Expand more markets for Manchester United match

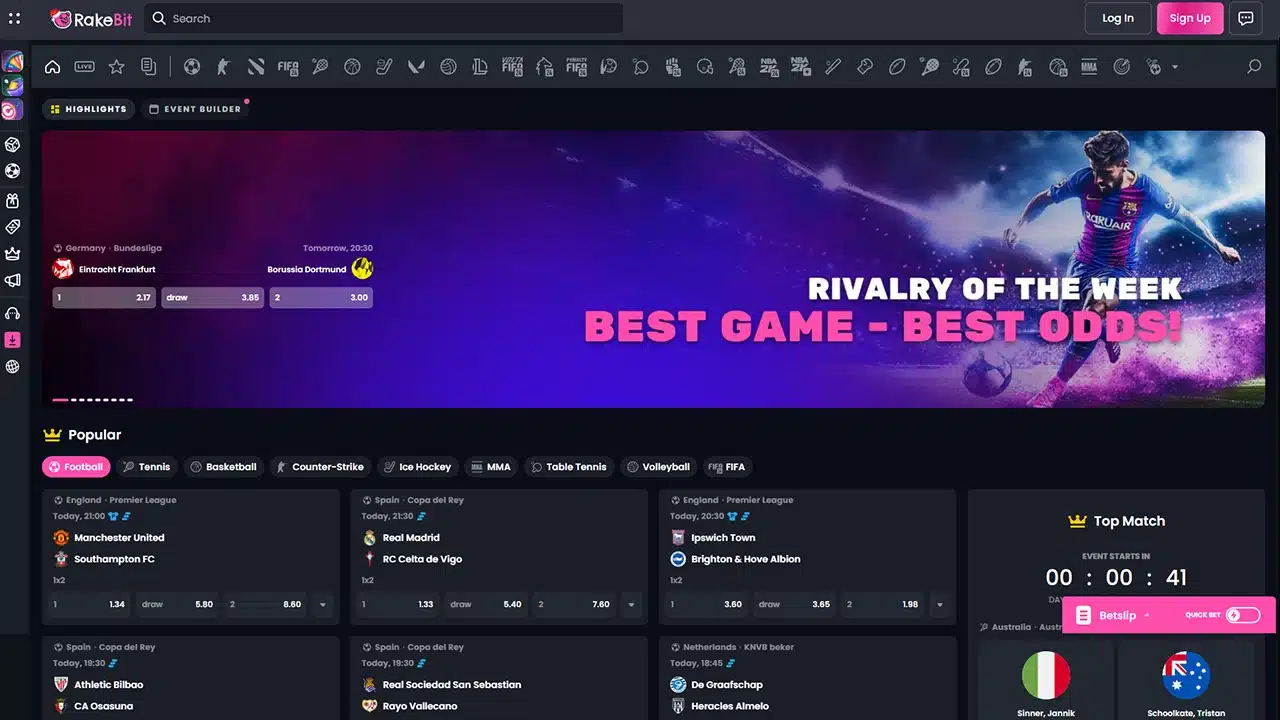(x=322, y=605)
